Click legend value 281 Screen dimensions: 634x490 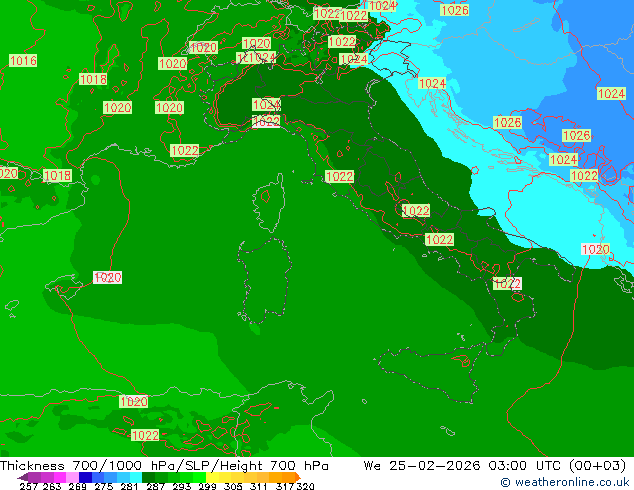(129, 486)
